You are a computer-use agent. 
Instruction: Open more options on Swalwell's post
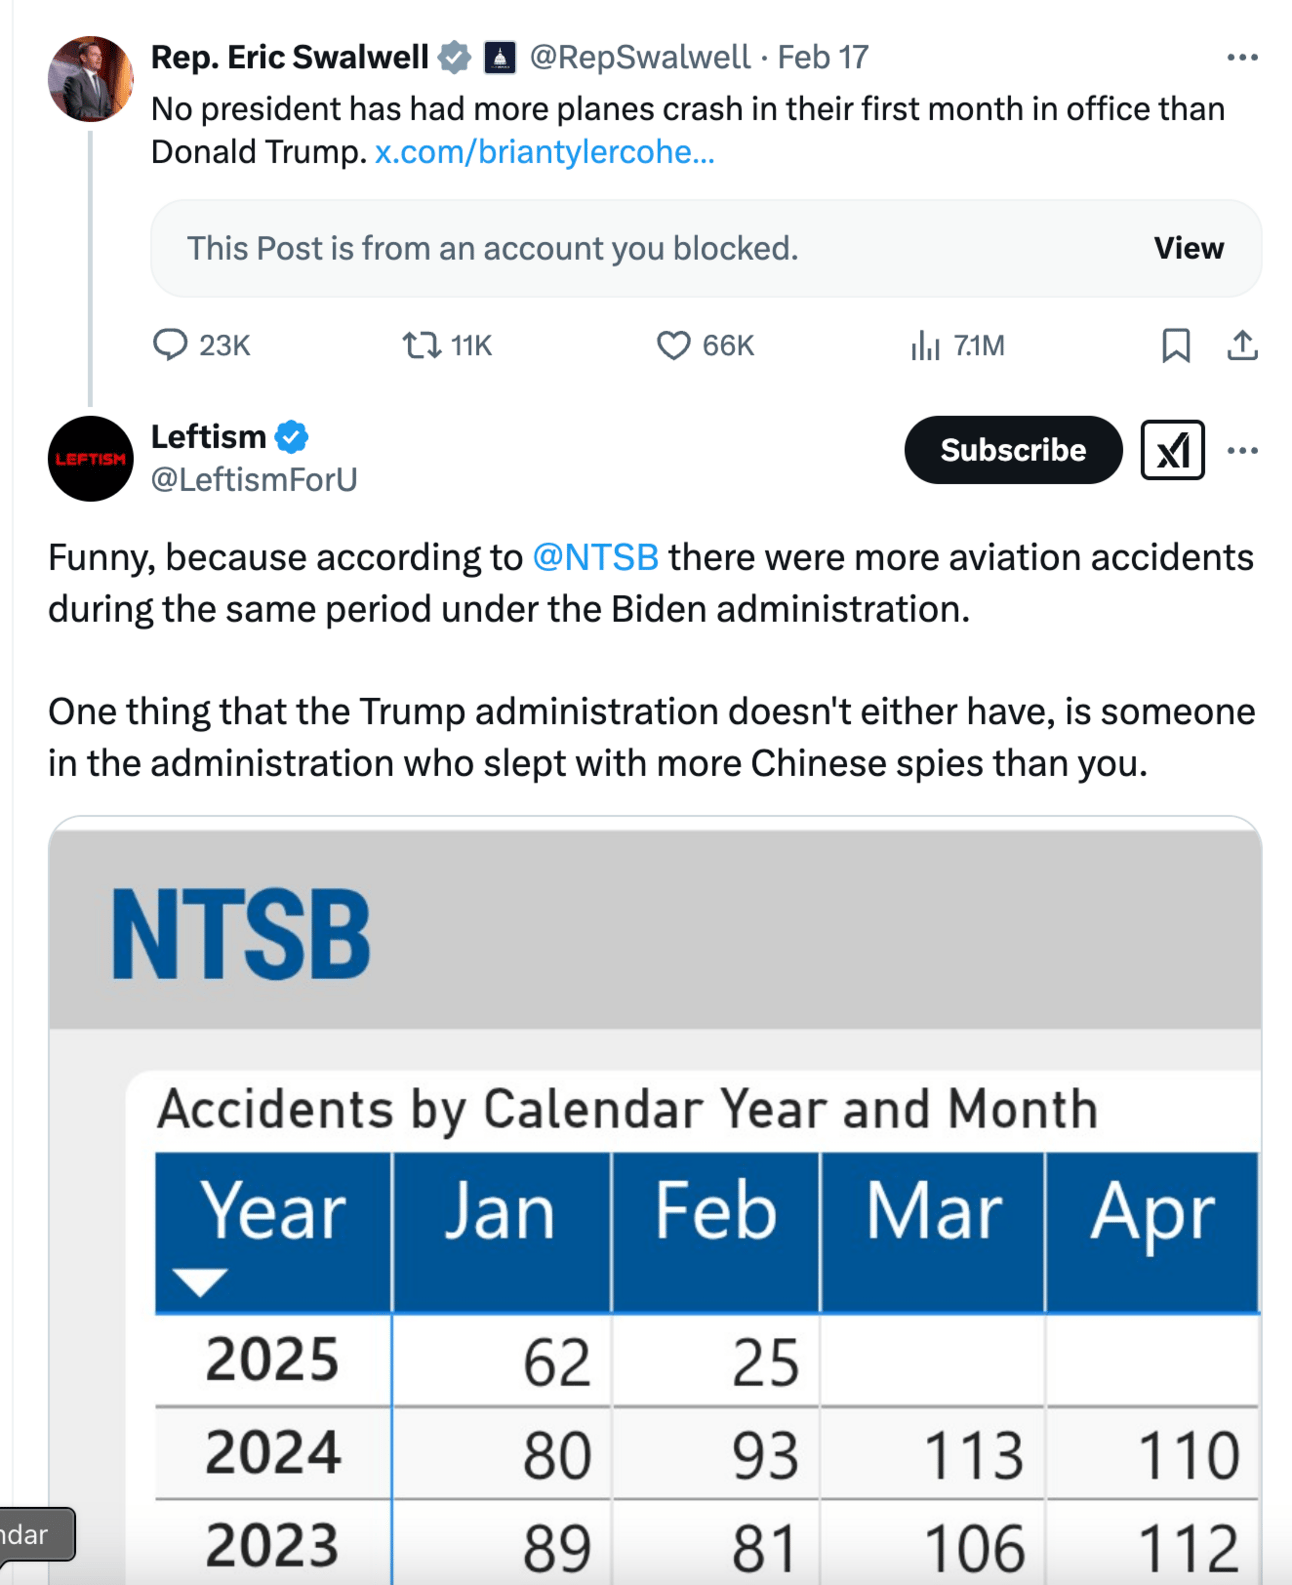tap(1242, 58)
